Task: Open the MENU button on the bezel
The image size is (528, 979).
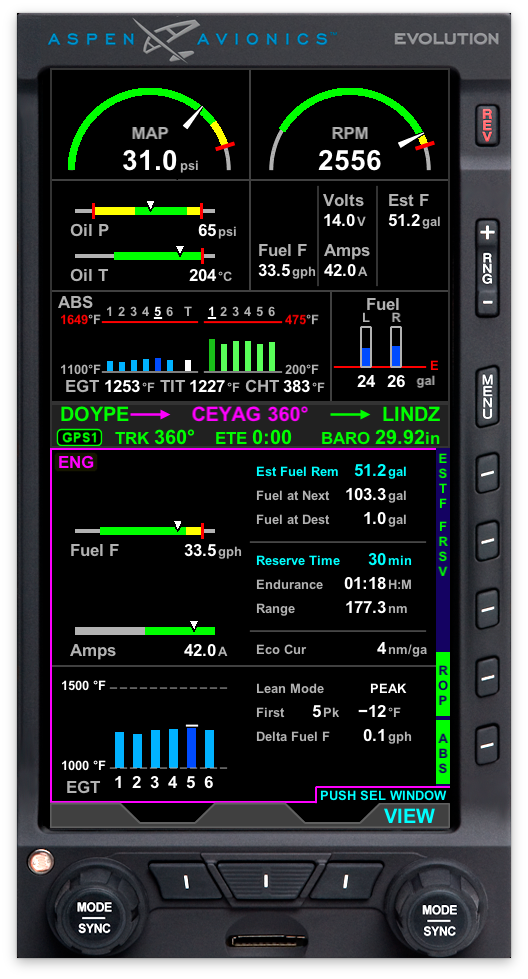Action: (487, 396)
